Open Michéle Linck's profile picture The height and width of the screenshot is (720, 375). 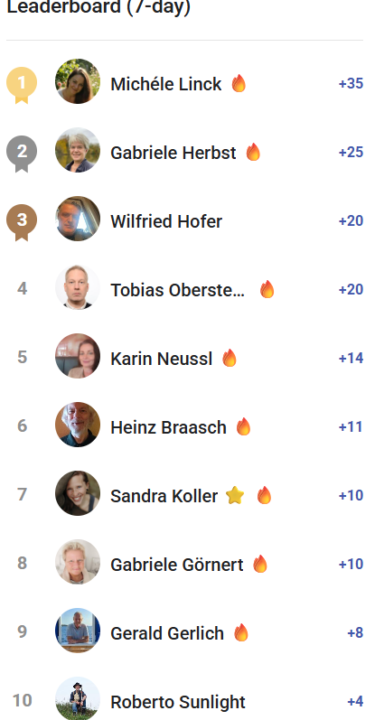click(78, 81)
